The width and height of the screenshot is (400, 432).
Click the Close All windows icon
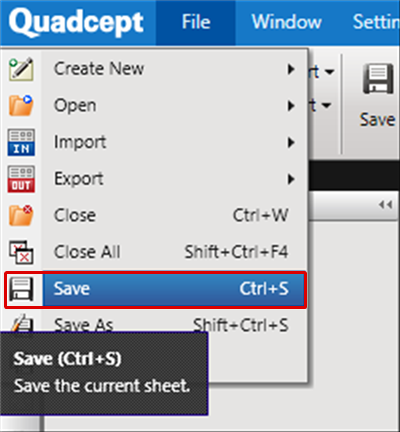[21, 252]
